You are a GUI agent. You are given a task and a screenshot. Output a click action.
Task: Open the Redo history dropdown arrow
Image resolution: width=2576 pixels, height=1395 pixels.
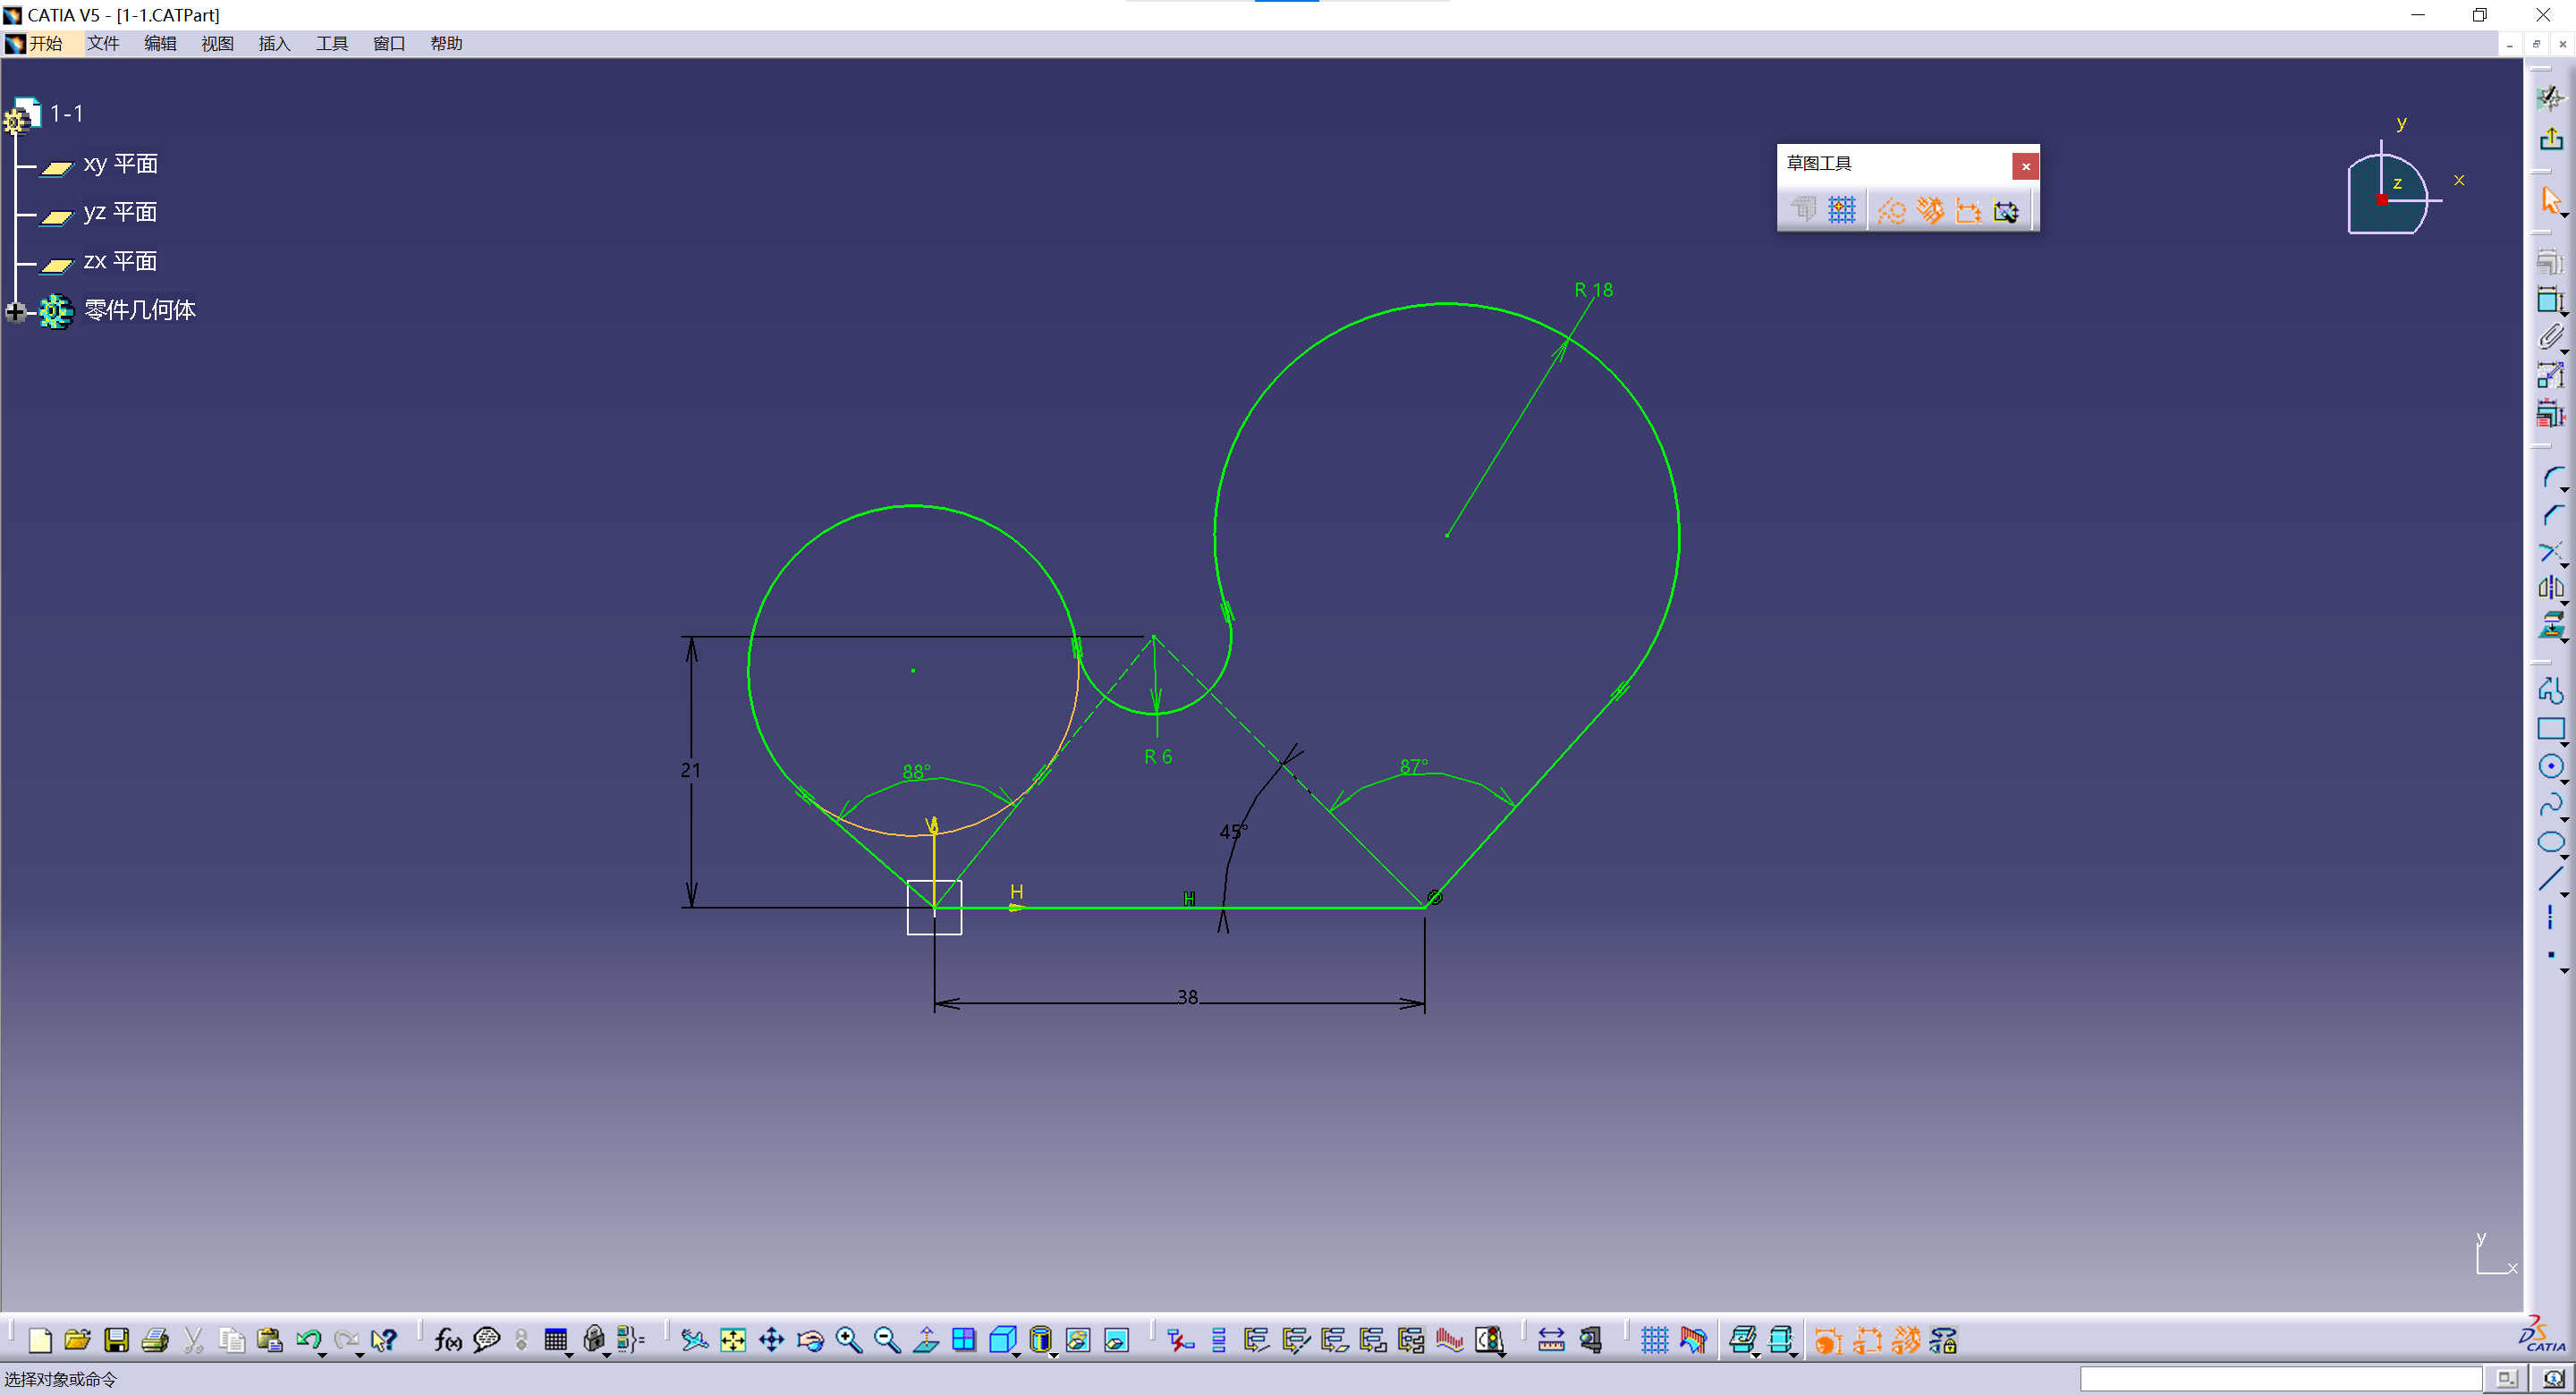[360, 1355]
